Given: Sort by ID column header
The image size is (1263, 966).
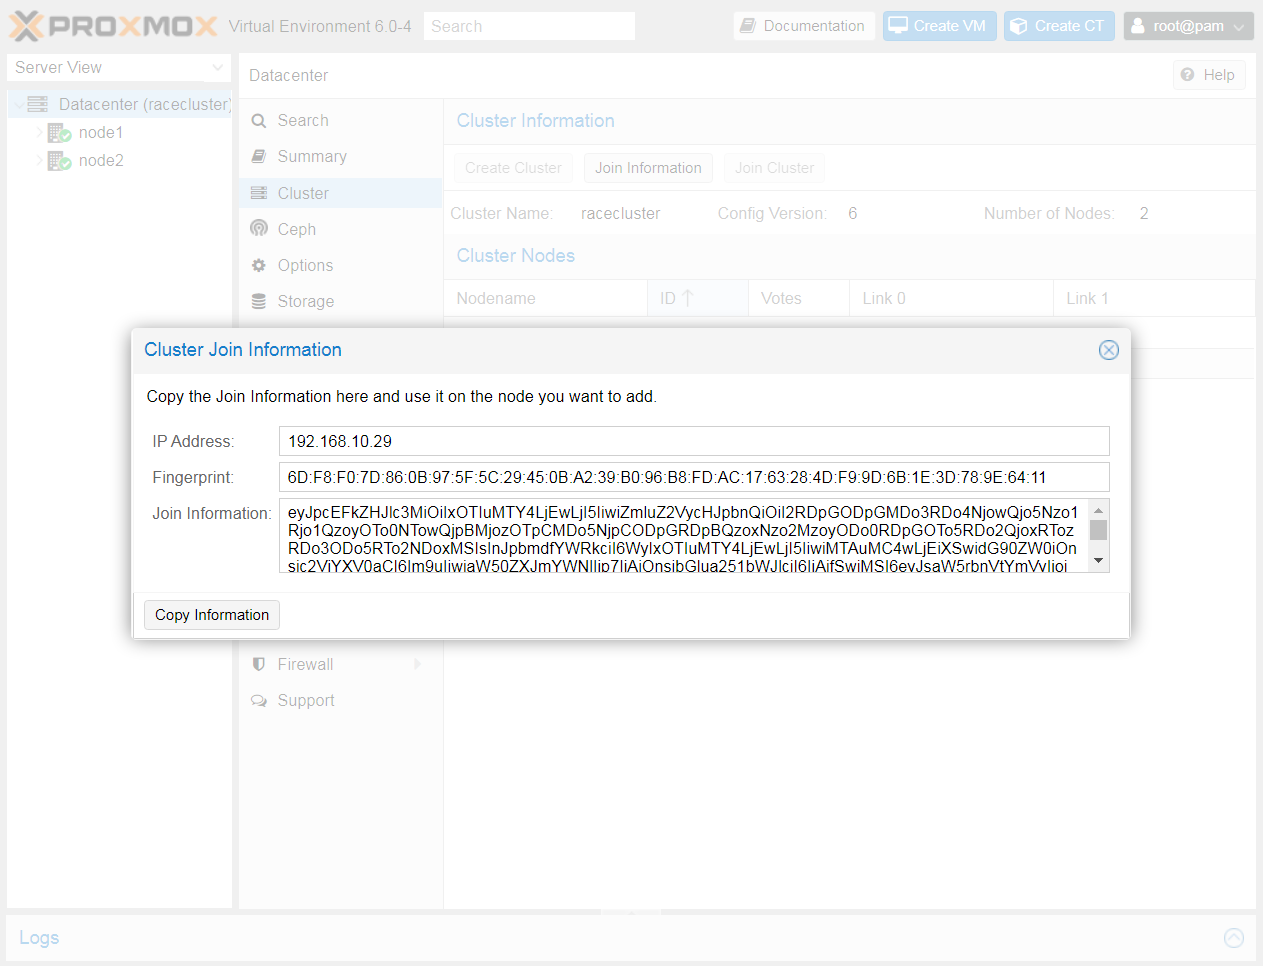Looking at the screenshot, I should tap(698, 298).
